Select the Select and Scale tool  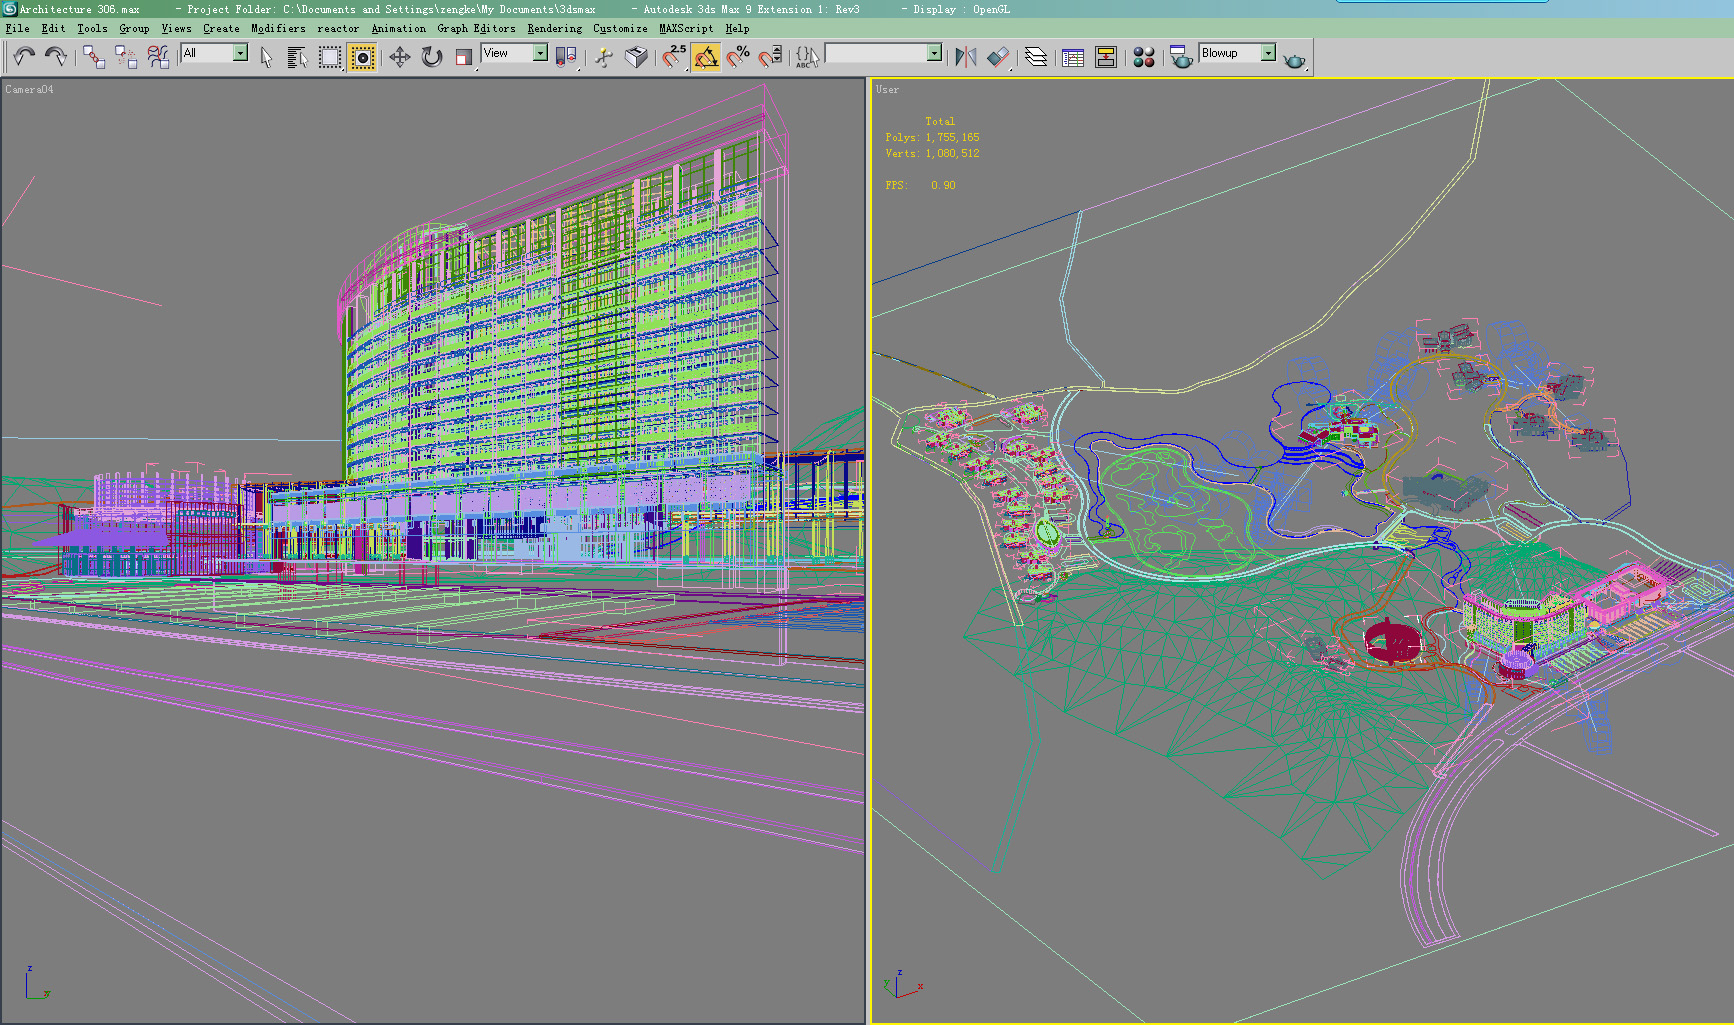pos(464,57)
